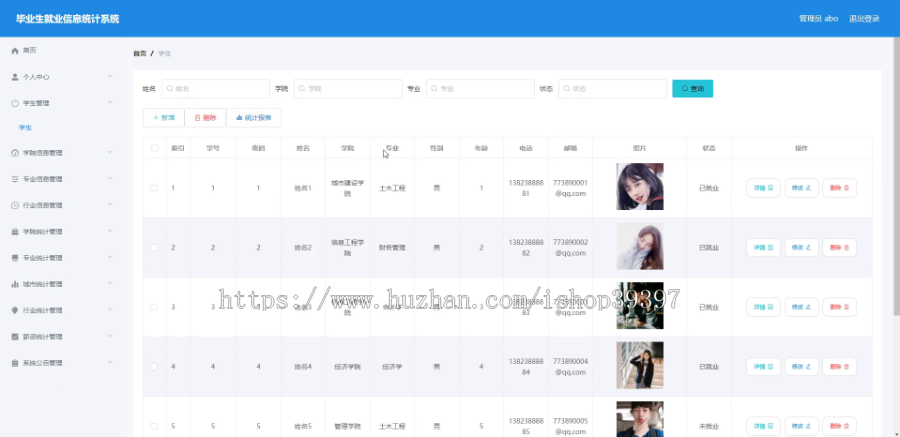
Task: Click 退出登录 to log out
Action: (x=864, y=18)
